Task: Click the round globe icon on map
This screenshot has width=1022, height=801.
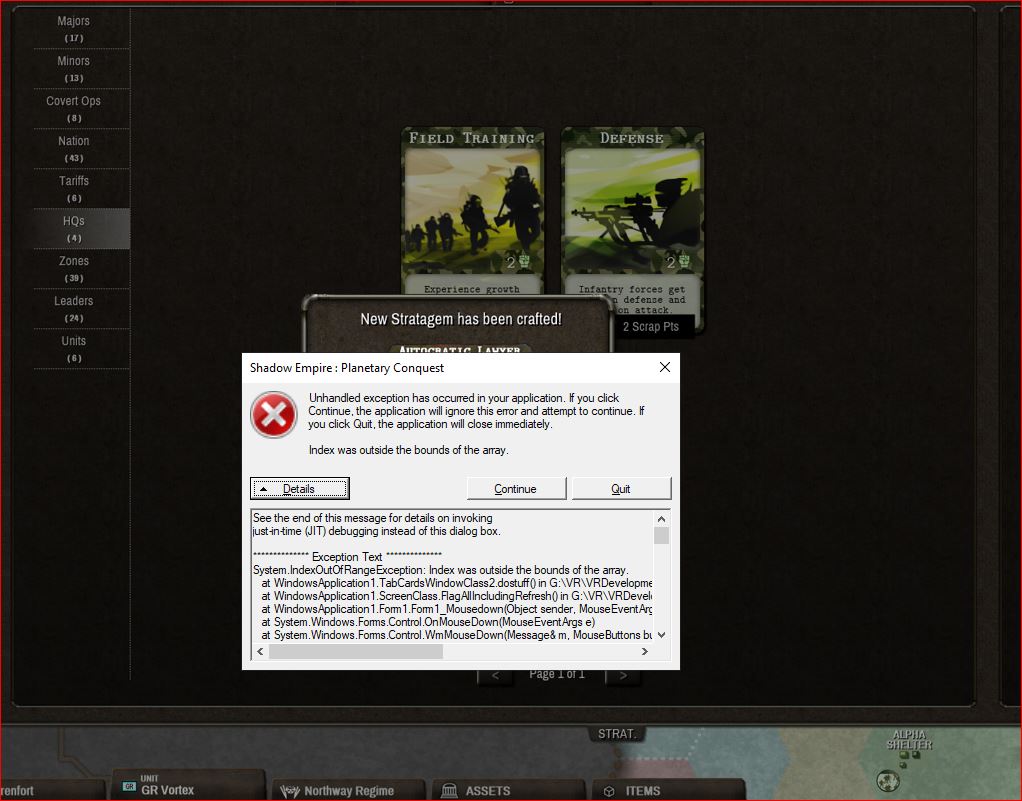Action: [x=888, y=780]
